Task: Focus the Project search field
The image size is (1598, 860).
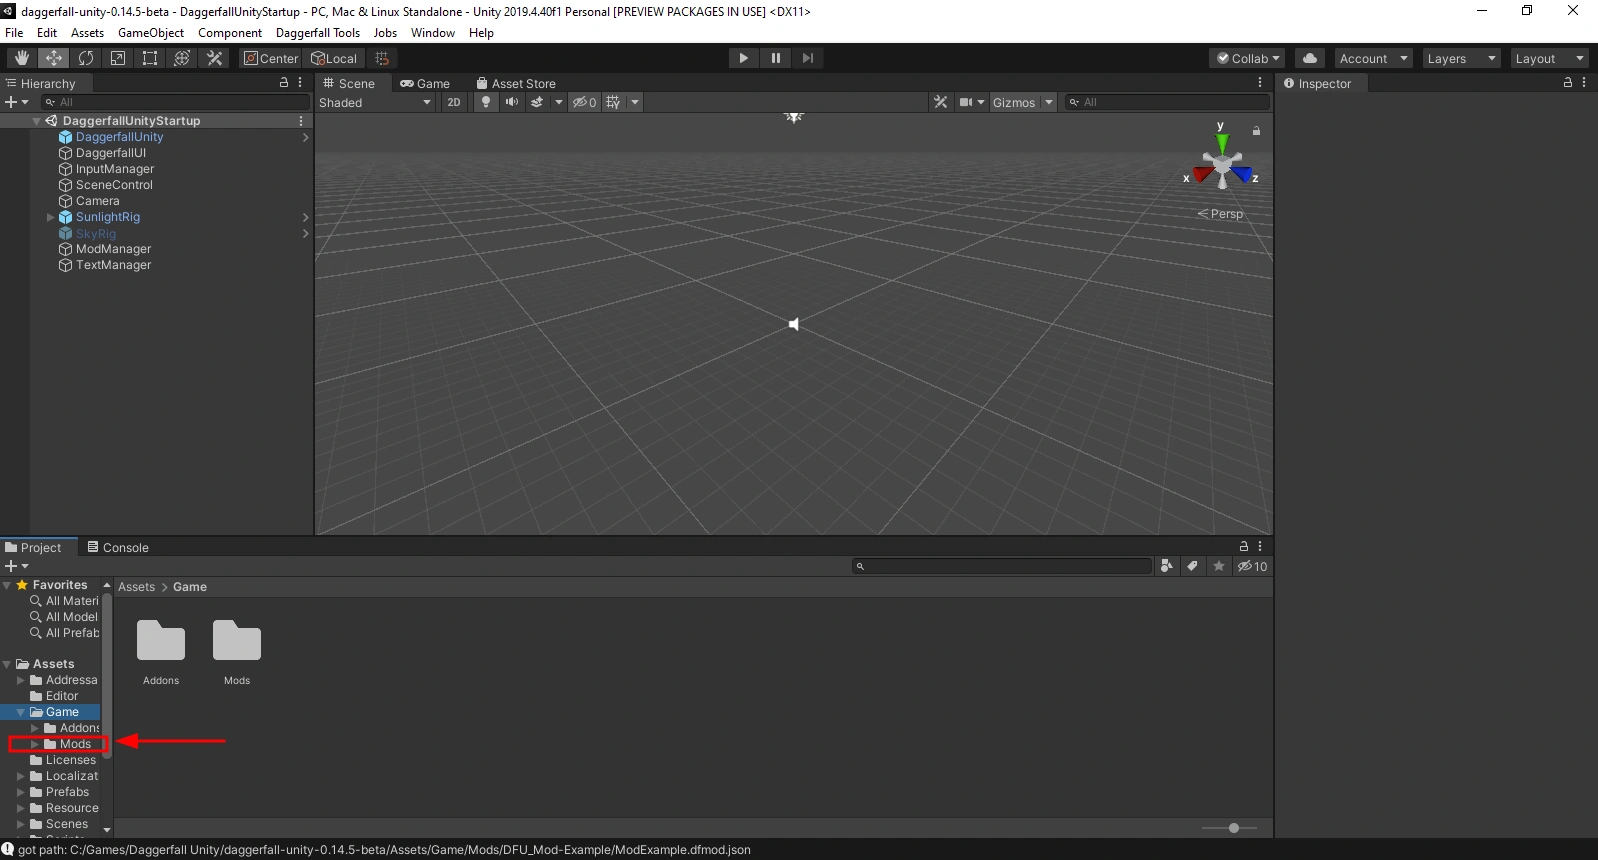Action: 1002,566
